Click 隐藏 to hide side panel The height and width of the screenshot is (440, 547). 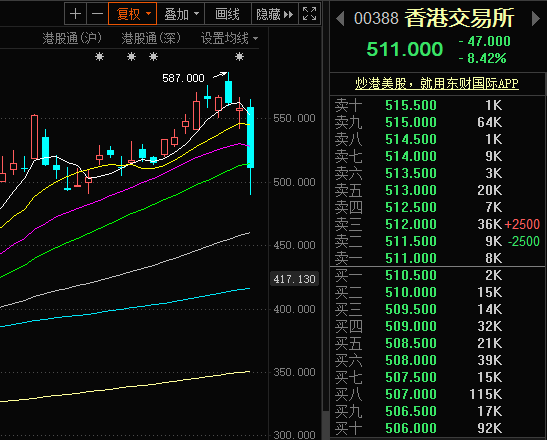coord(275,14)
